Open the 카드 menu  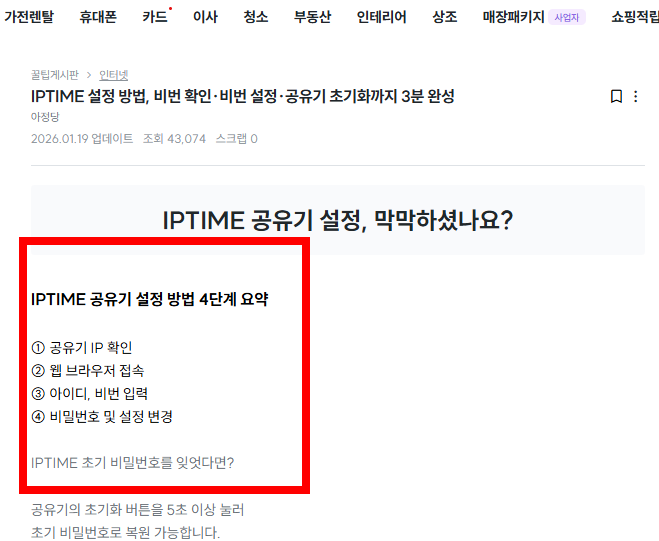coord(155,16)
